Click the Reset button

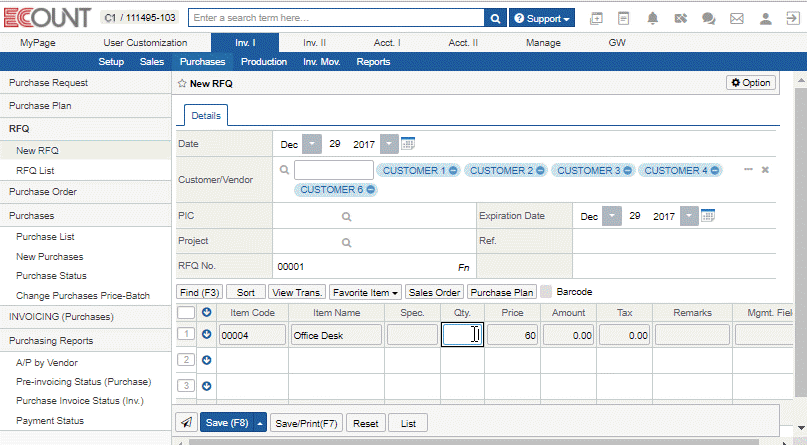pyautogui.click(x=365, y=423)
